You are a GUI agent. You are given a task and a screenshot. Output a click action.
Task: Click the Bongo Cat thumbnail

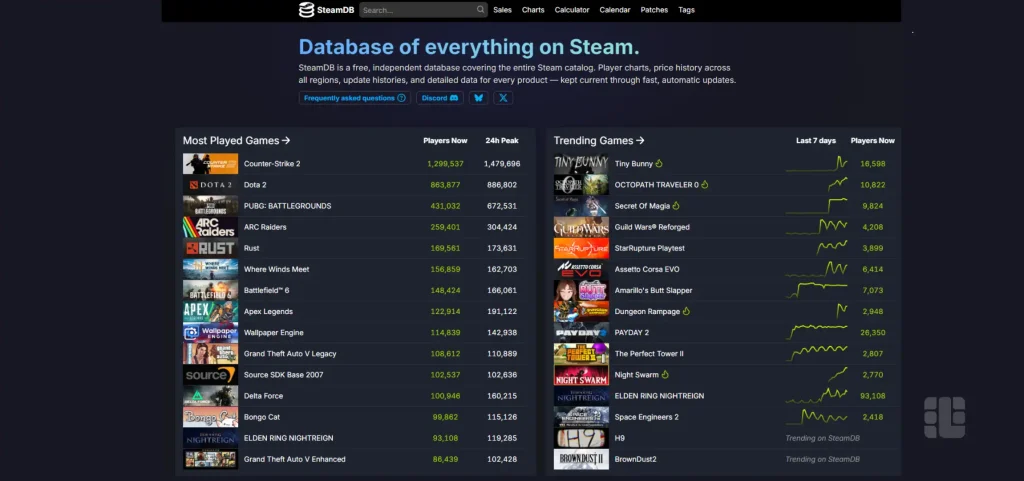click(x=210, y=417)
